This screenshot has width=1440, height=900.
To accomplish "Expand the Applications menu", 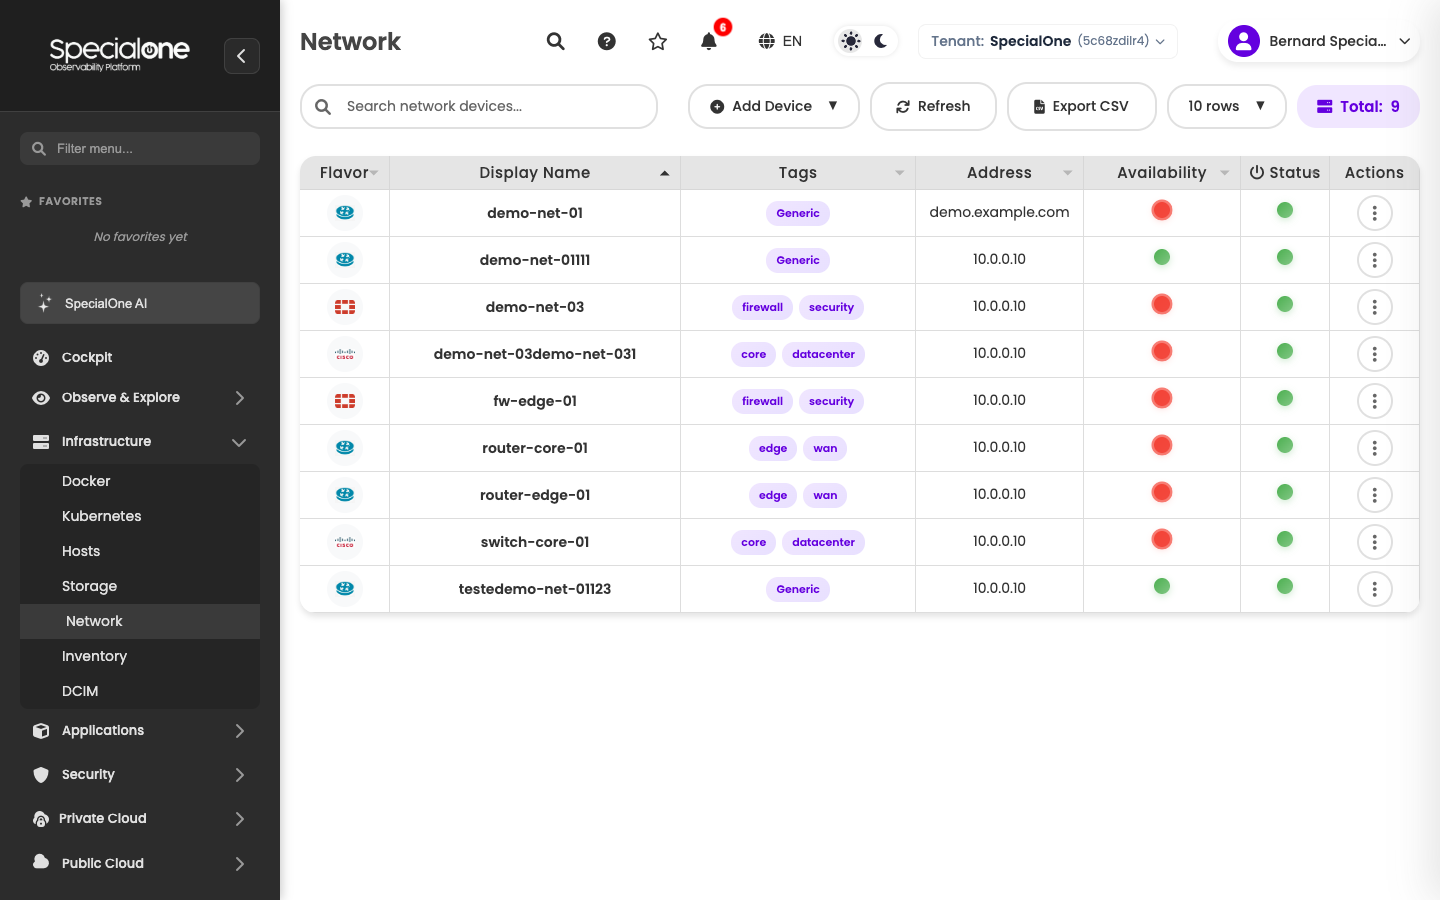I will tap(140, 730).
